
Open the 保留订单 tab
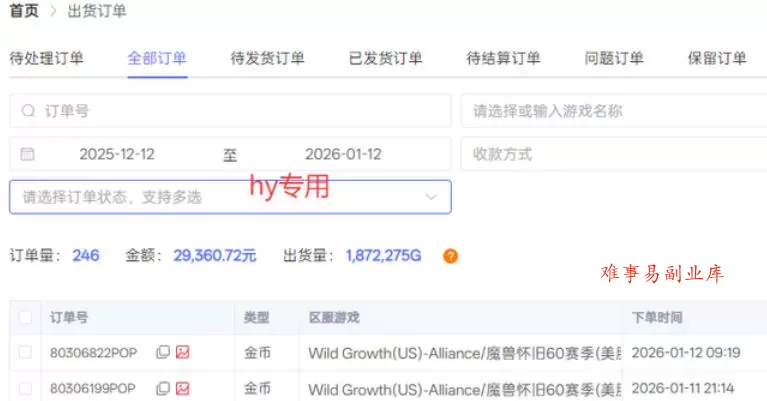pyautogui.click(x=717, y=58)
